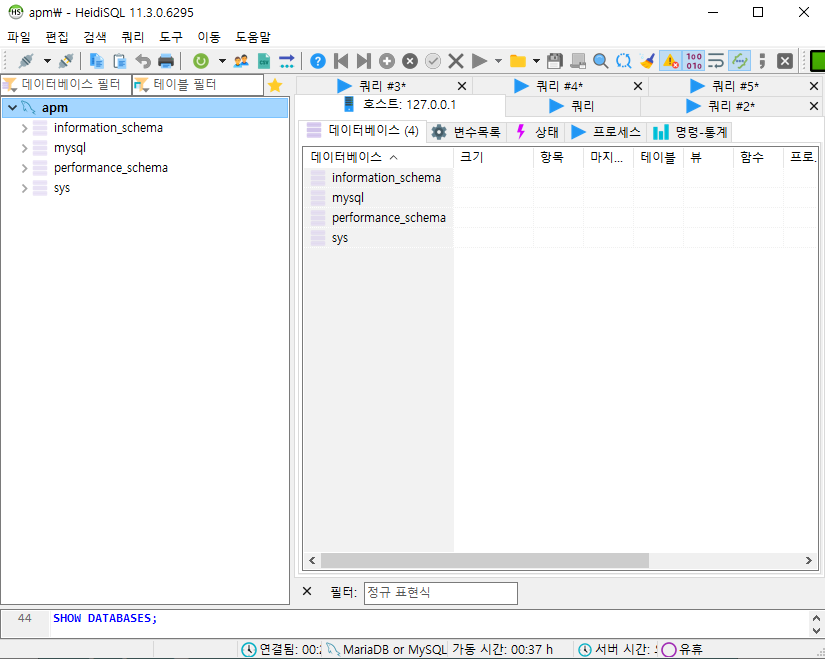Click the disconnect plug icon
825x659 pixels.
pos(66,61)
